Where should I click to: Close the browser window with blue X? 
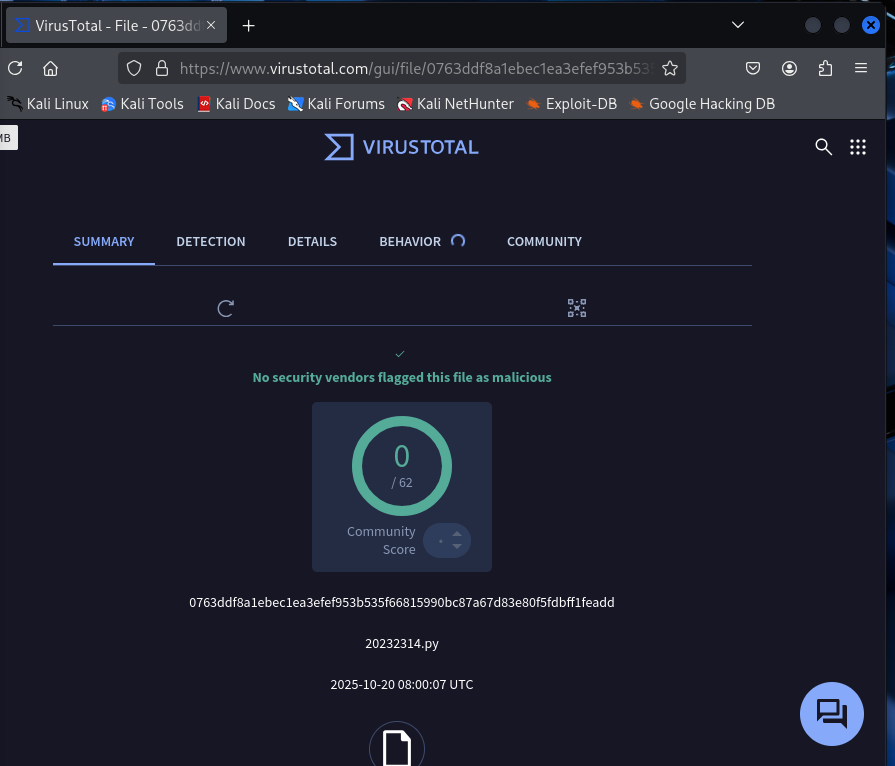(870, 25)
